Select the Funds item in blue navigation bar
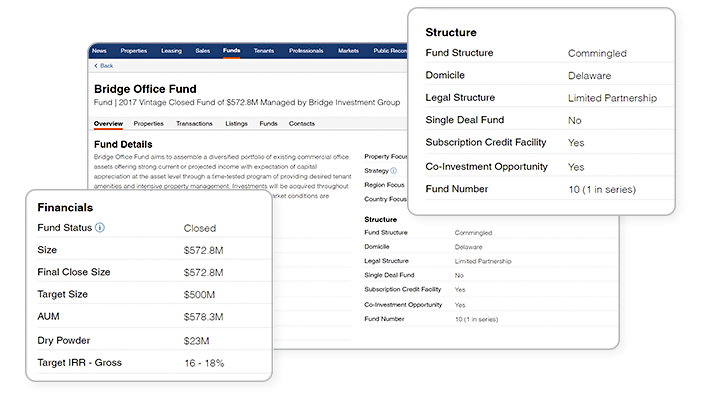702x409 pixels. pyautogui.click(x=231, y=50)
